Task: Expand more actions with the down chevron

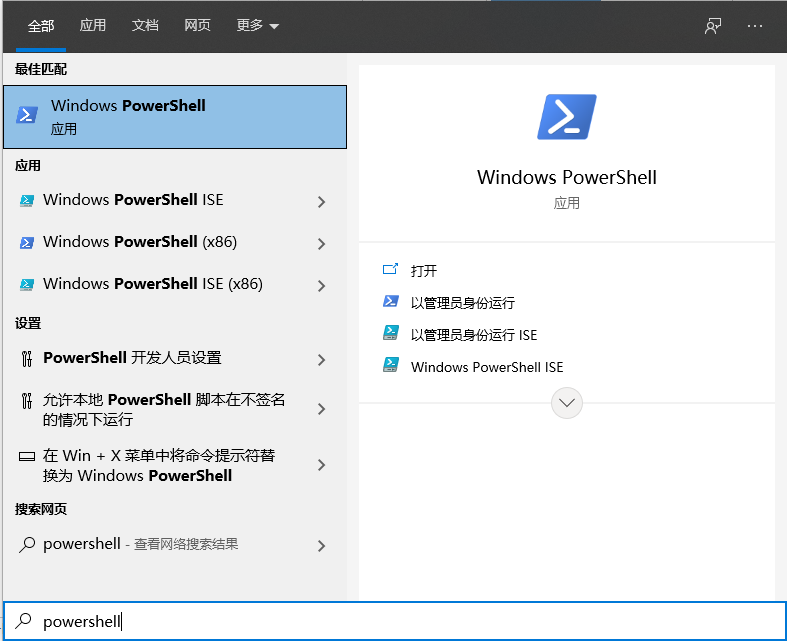Action: (567, 403)
